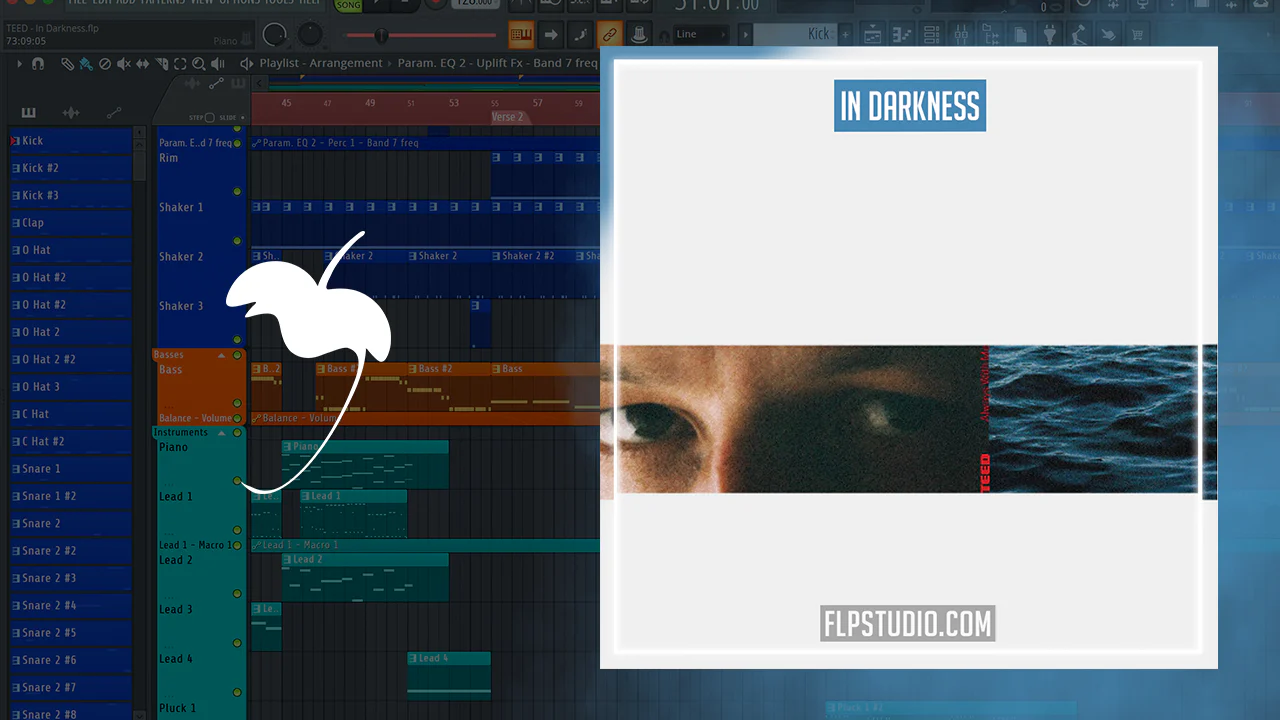Switch to the automation tab in picker panel
1280x720 pixels.
point(114,113)
